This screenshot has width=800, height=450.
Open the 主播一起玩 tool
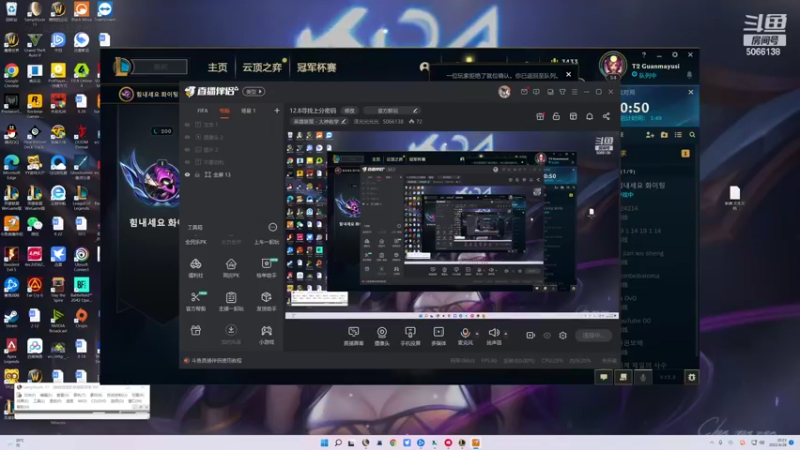tap(231, 301)
